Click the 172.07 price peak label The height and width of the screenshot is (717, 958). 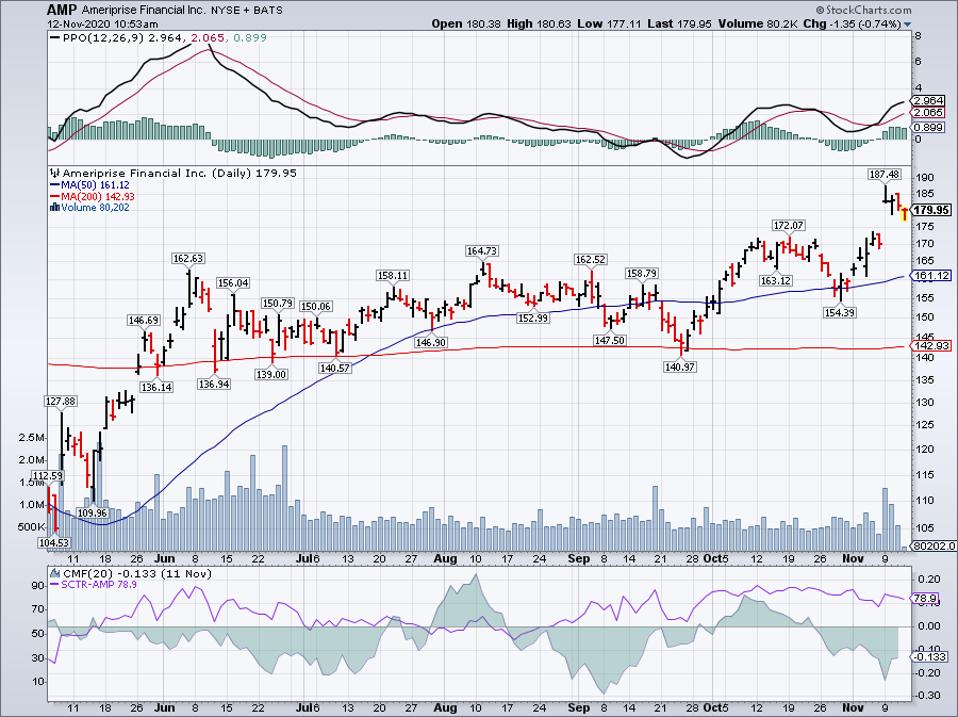788,225
